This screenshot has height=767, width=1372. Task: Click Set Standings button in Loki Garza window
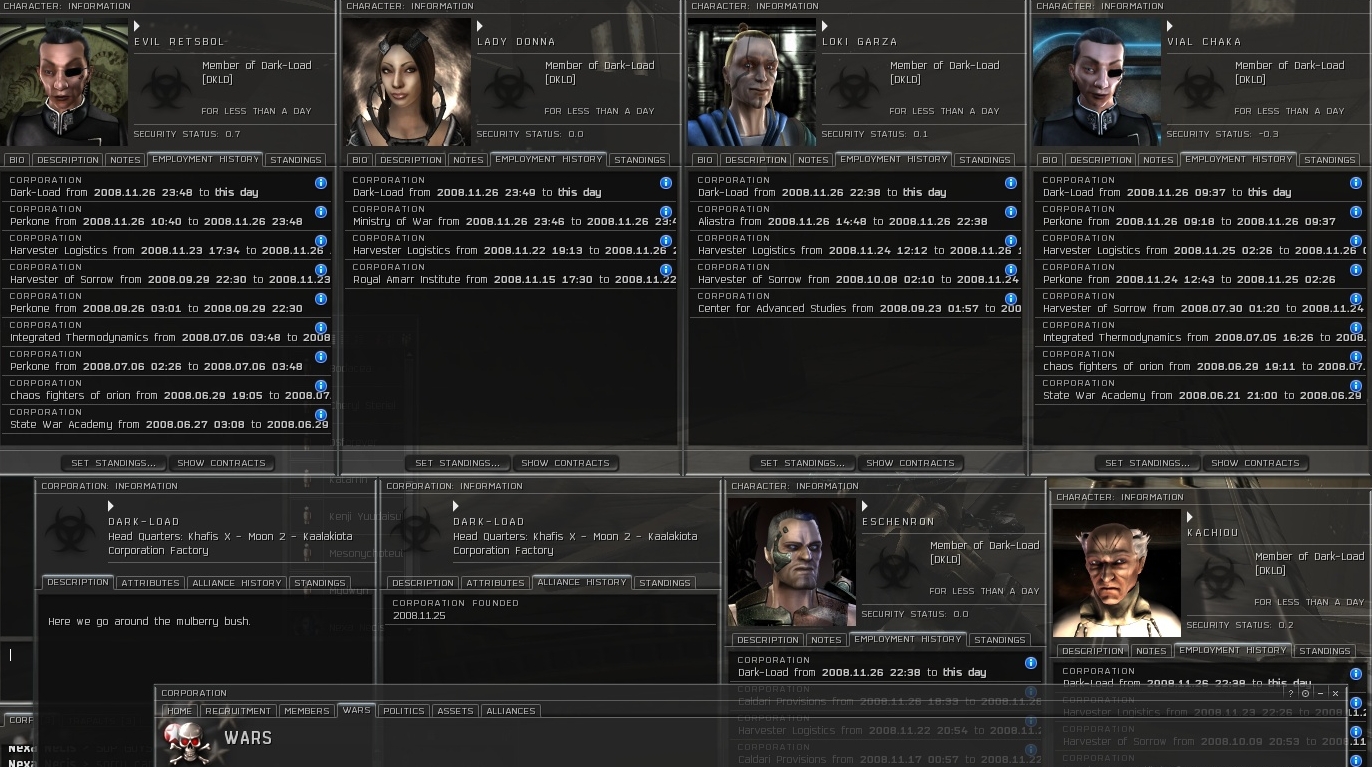[803, 463]
